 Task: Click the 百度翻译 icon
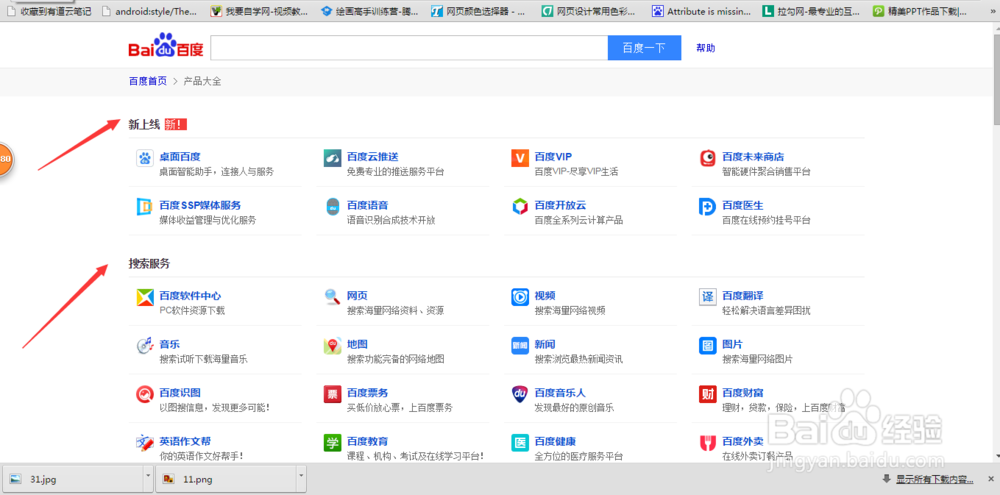pyautogui.click(x=708, y=297)
